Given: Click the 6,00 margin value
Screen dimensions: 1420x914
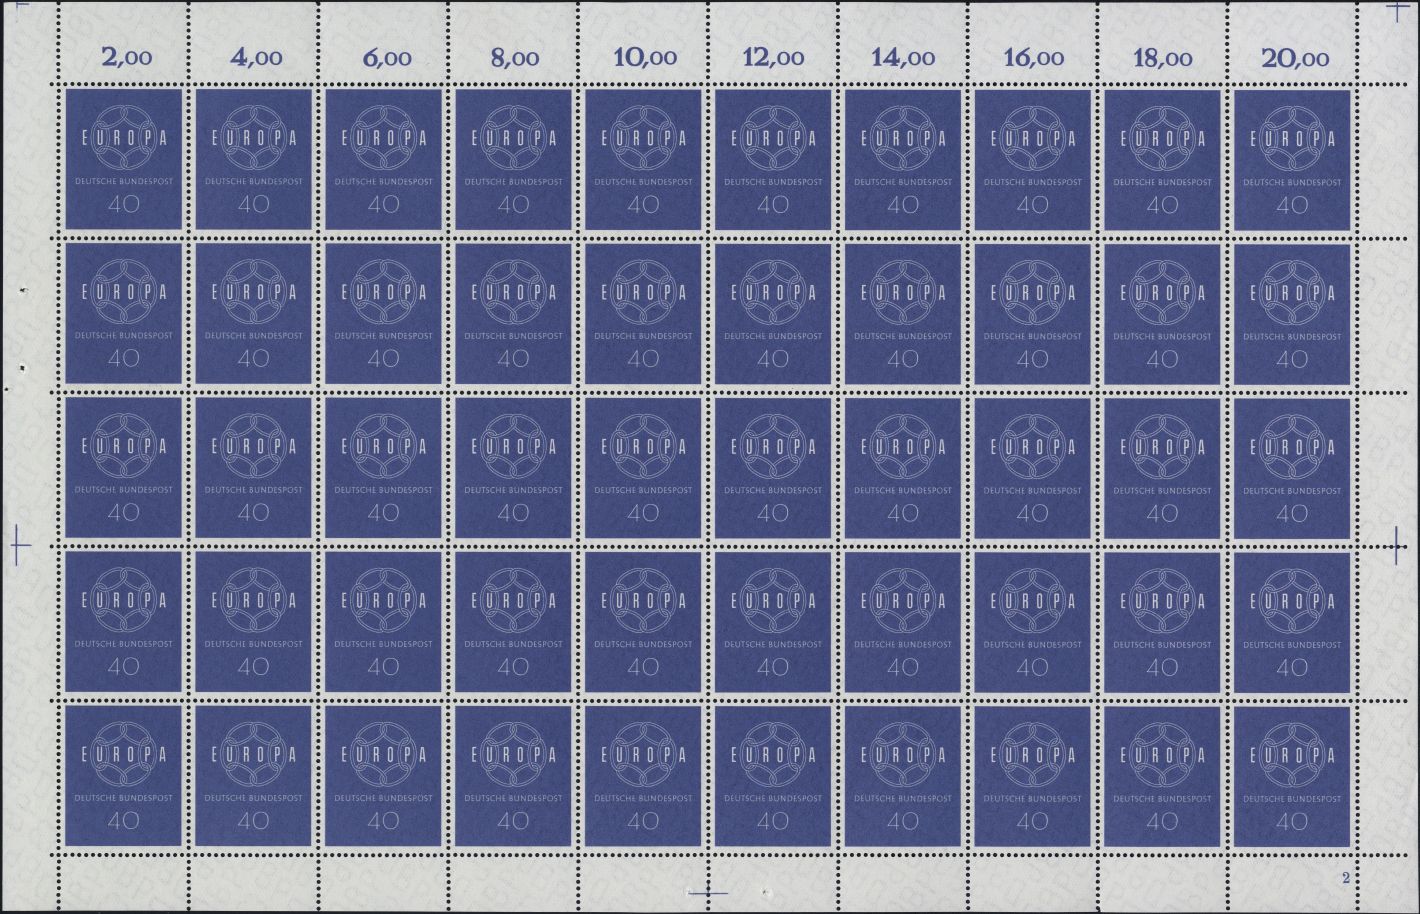Looking at the screenshot, I should pyautogui.click(x=386, y=58).
